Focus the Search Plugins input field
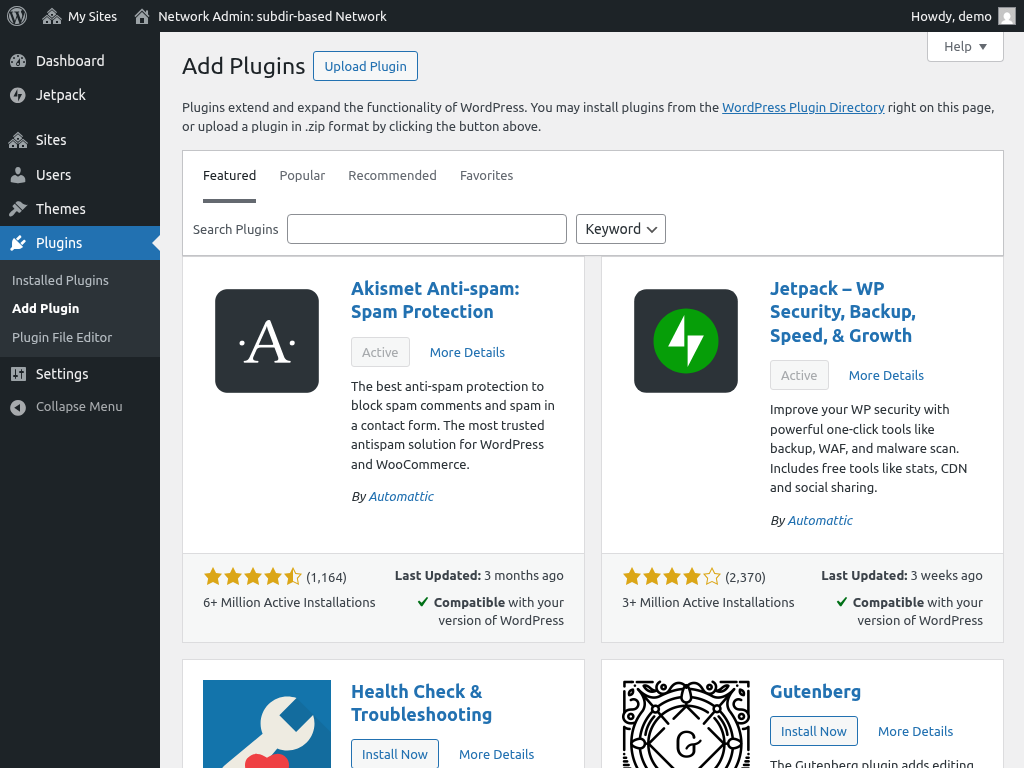Image resolution: width=1024 pixels, height=768 pixels. pos(427,229)
